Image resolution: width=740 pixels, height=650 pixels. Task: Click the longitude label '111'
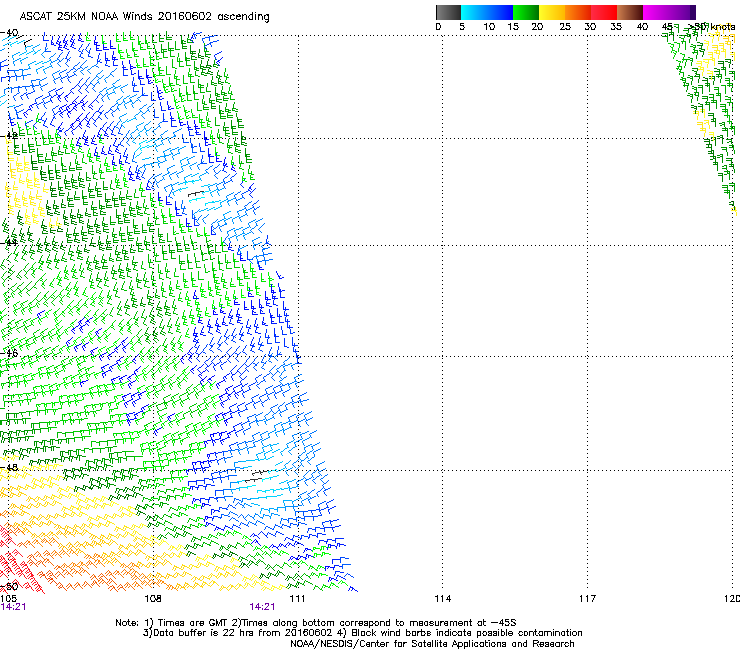297,599
